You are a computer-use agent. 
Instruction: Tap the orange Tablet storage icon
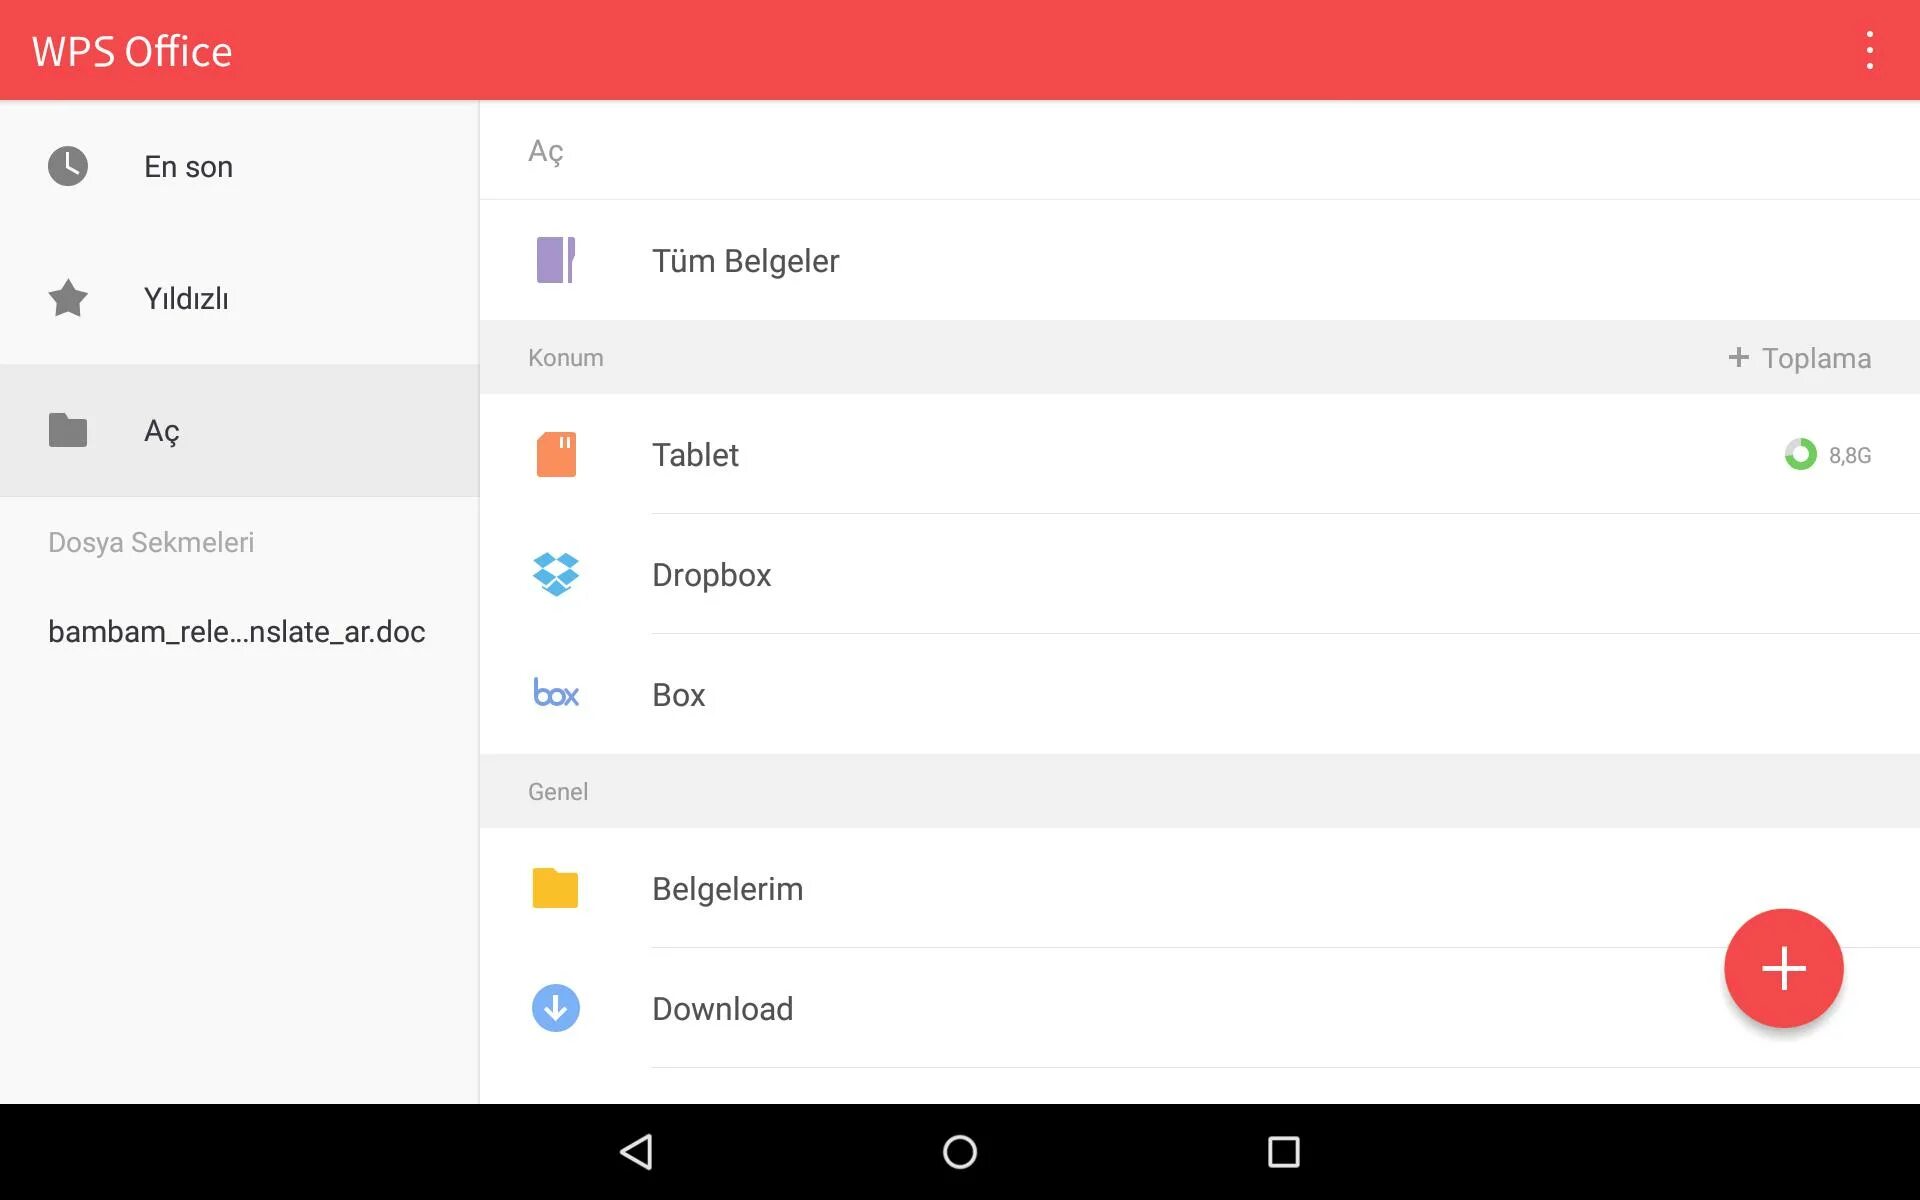[556, 455]
